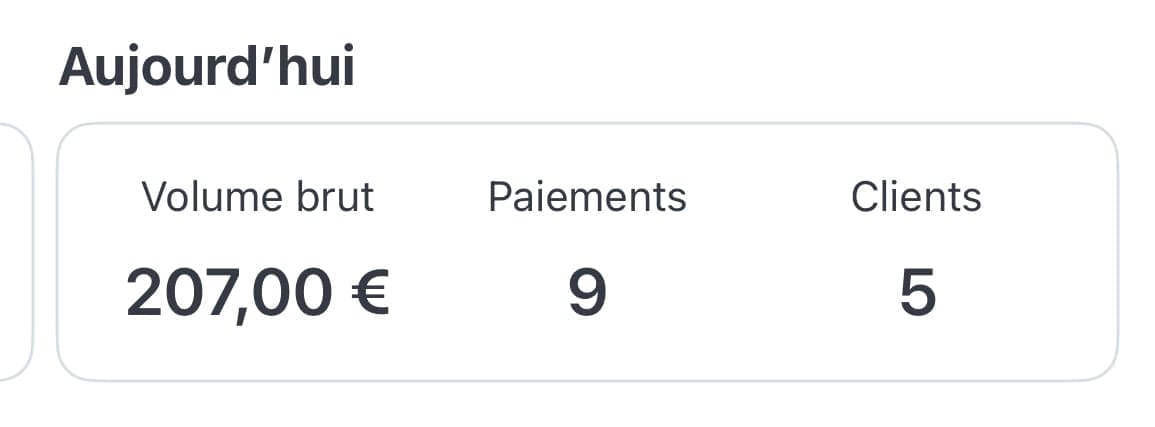Image resolution: width=1155 pixels, height=427 pixels.
Task: Click the bottom border of the summary card
Action: pos(587,380)
